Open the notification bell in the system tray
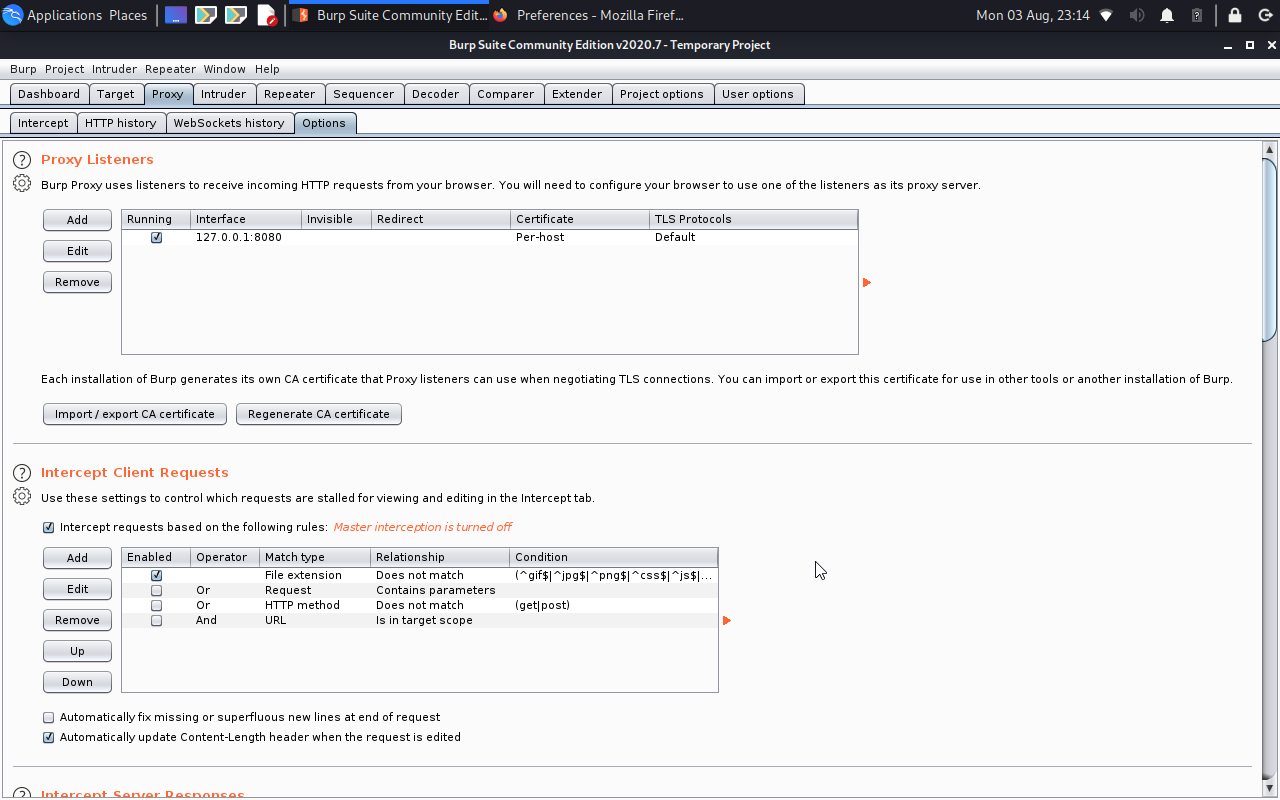Screen dimensions: 1280x800 pyautogui.click(x=1165, y=15)
